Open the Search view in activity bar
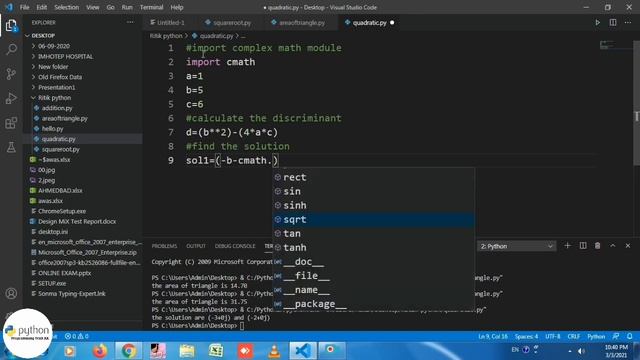The height and width of the screenshot is (360, 640). 11,50
